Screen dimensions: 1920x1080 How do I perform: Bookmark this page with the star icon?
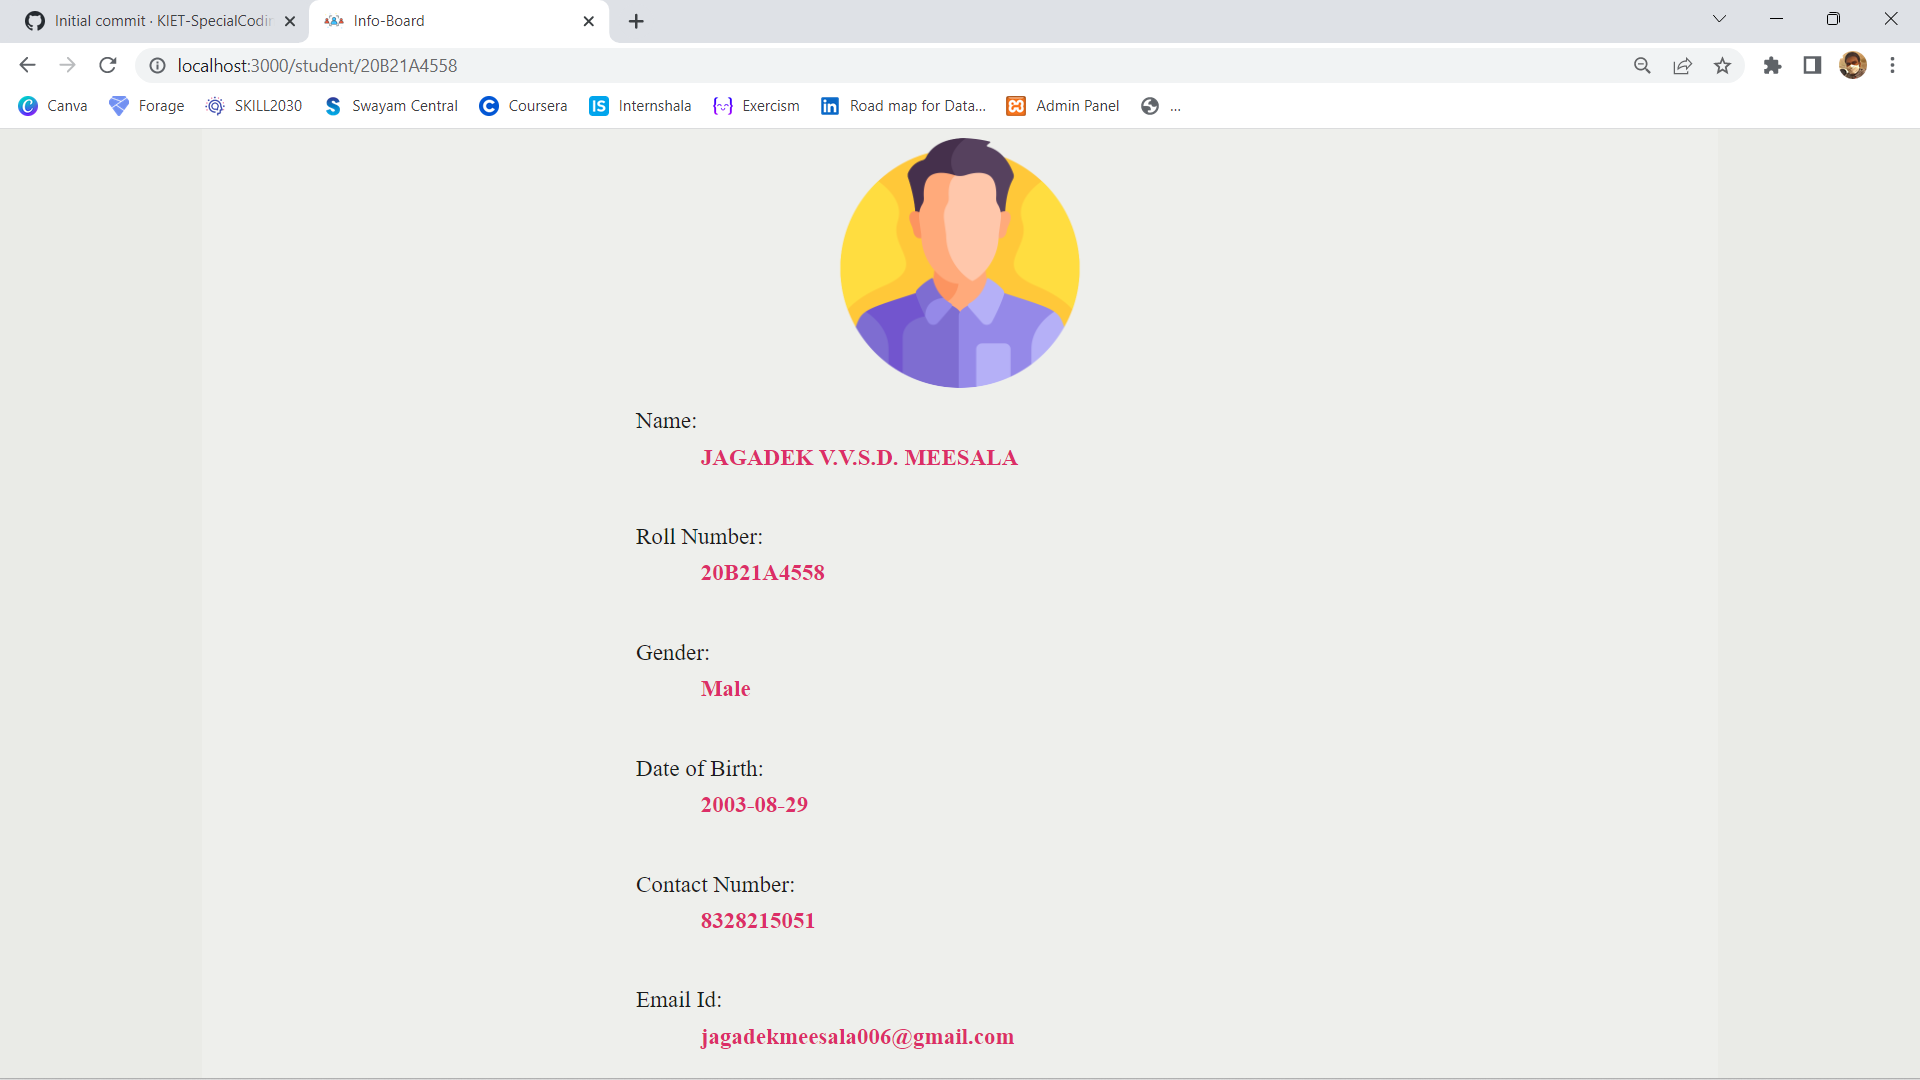[x=1723, y=65]
